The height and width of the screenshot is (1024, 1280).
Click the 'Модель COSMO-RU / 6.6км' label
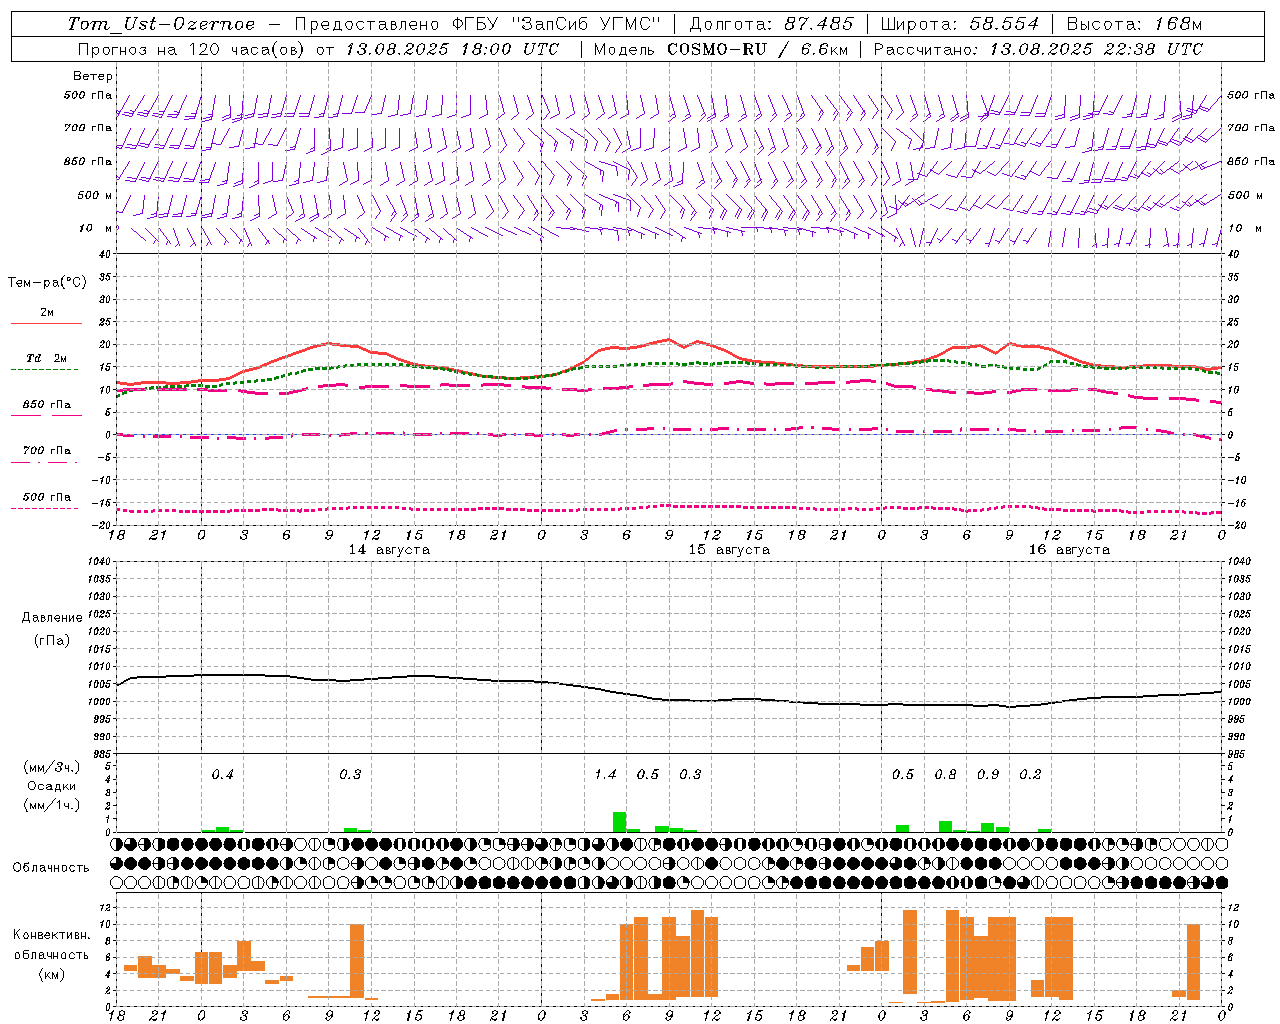(721, 49)
